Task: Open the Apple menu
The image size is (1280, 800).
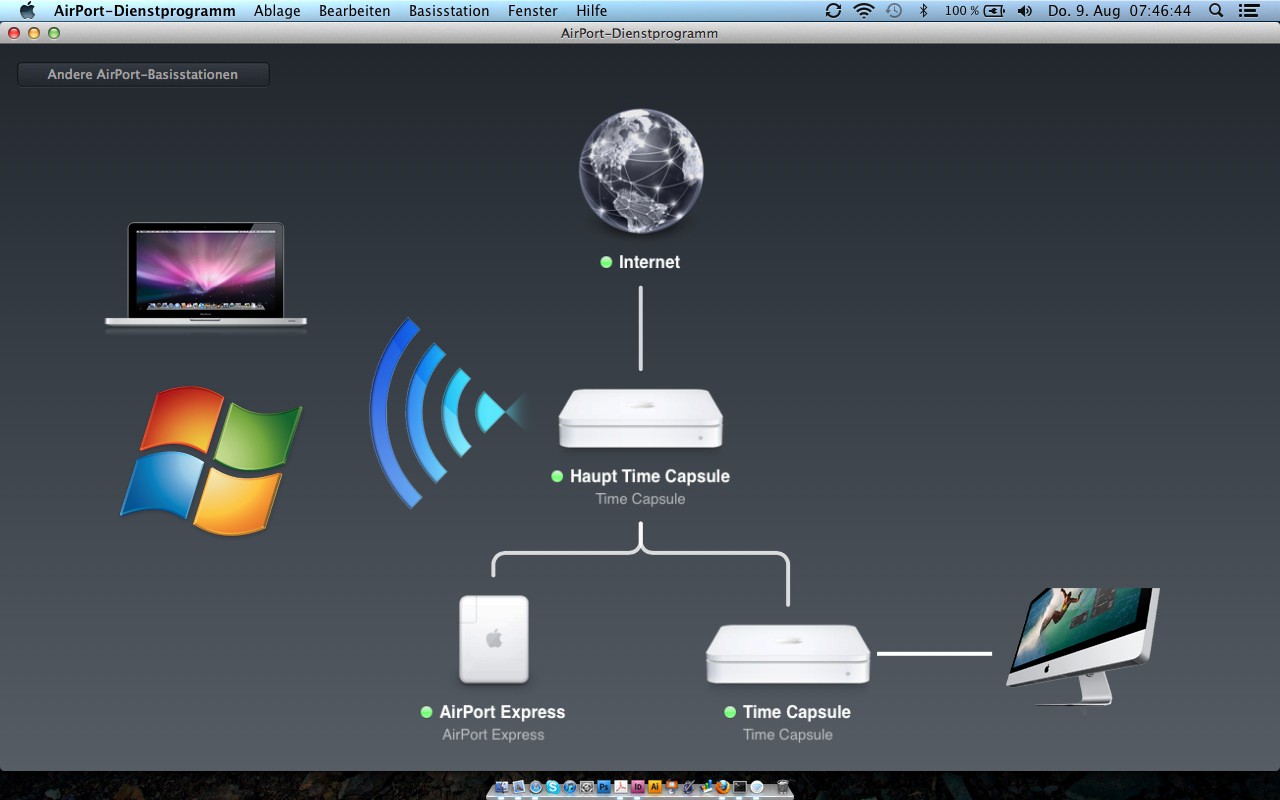Action: (27, 11)
